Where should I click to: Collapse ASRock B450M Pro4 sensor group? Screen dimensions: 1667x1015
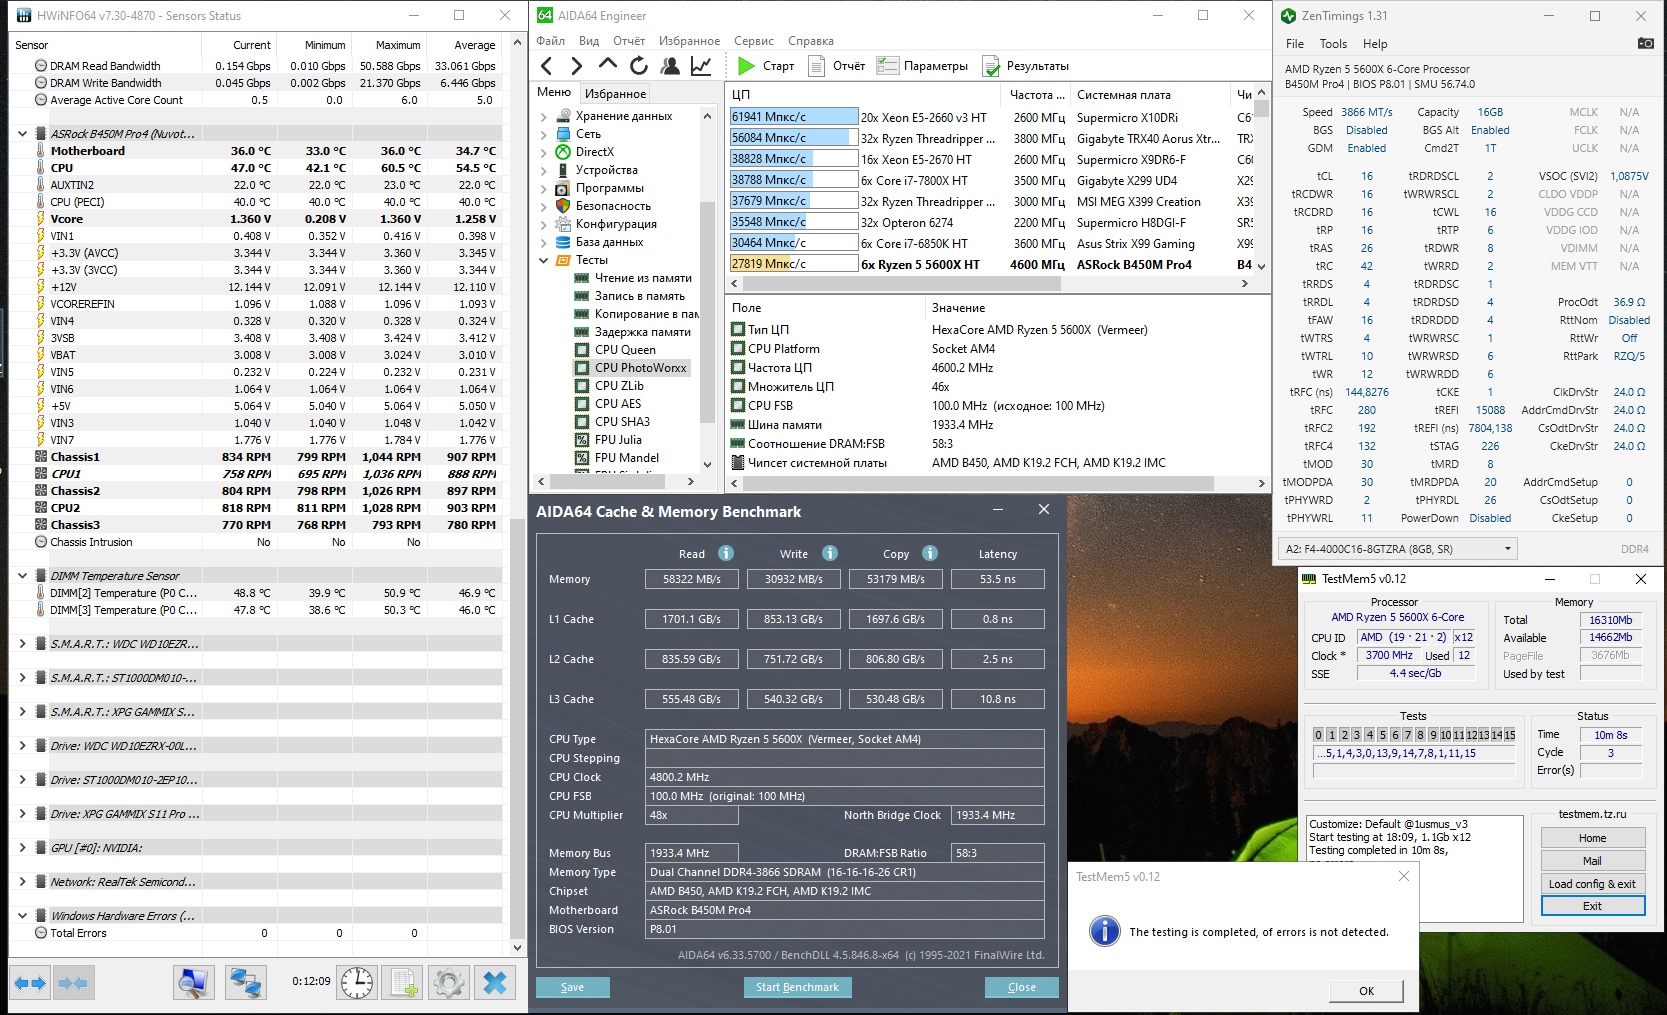[x=22, y=134]
